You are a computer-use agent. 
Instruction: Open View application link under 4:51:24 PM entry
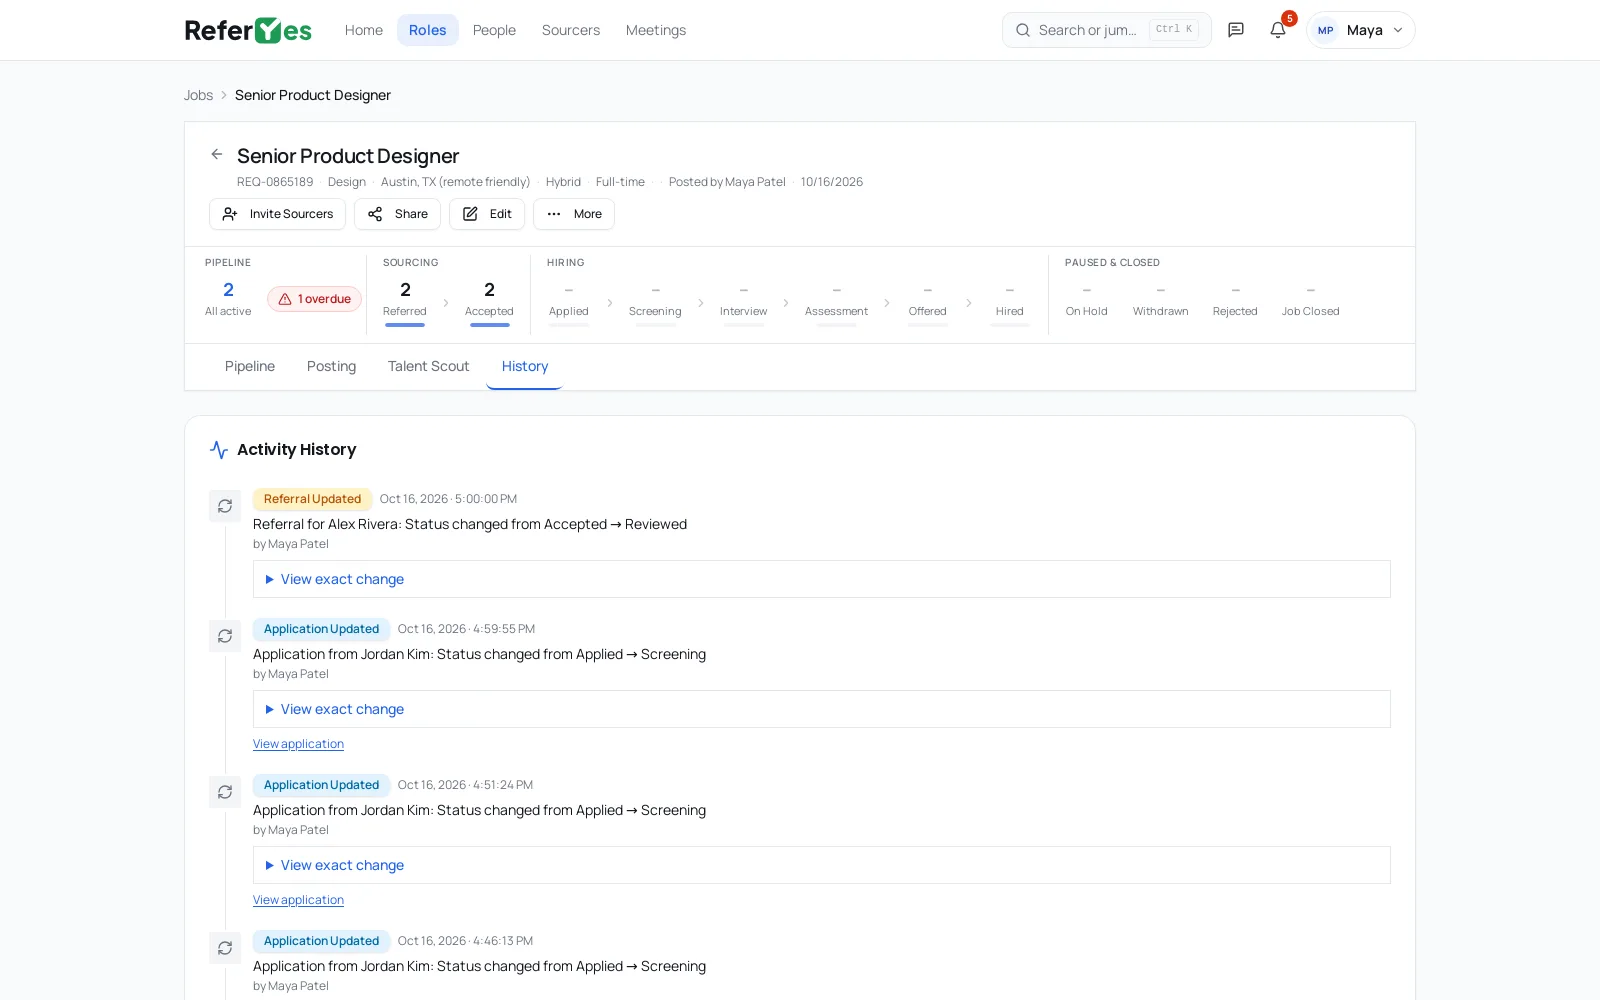coord(298,900)
